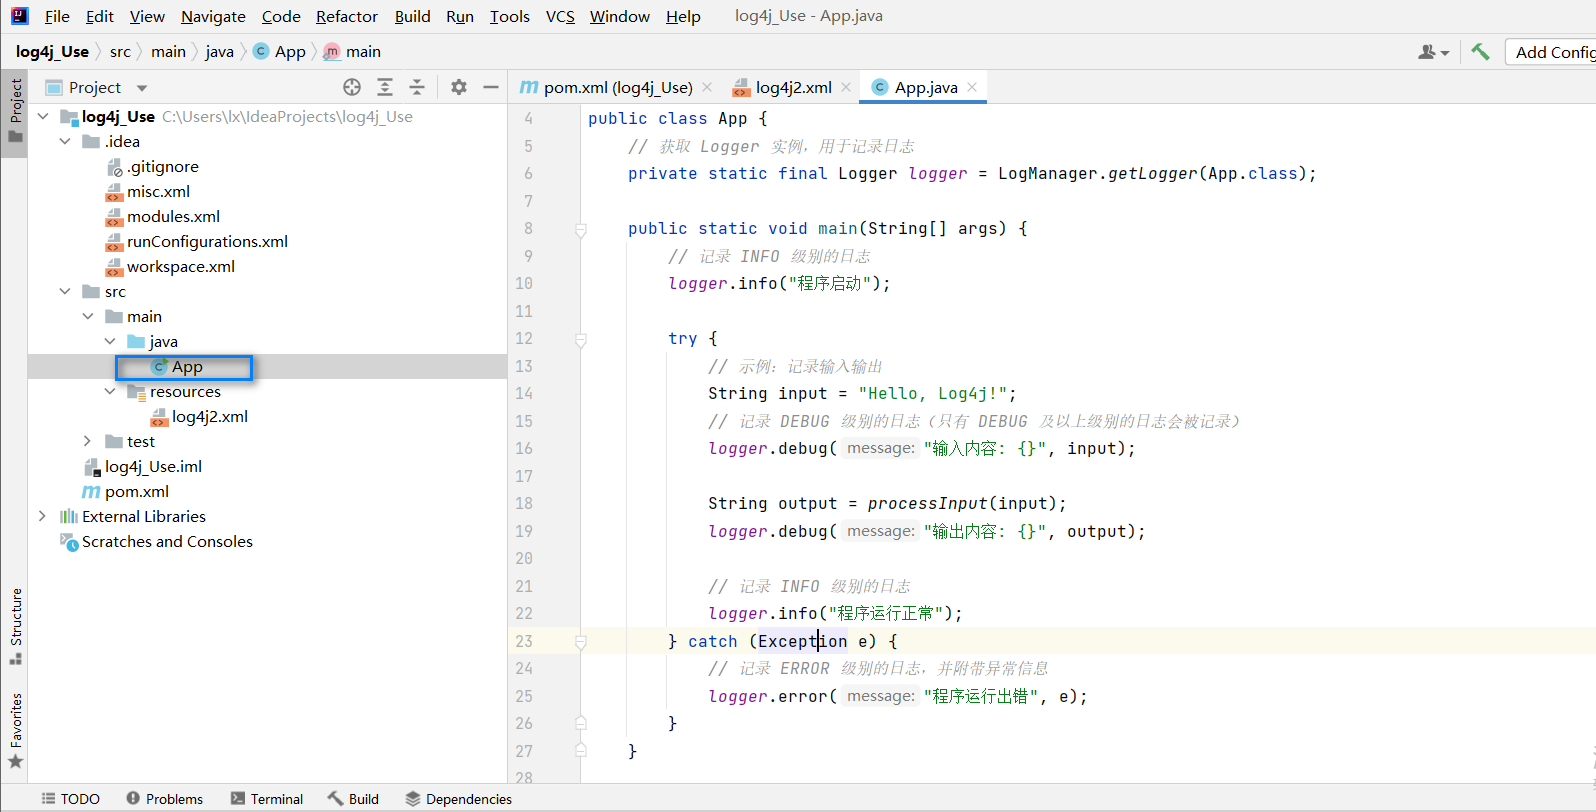Click the Build Project hammer icon
The width and height of the screenshot is (1596, 812).
[1480, 52]
